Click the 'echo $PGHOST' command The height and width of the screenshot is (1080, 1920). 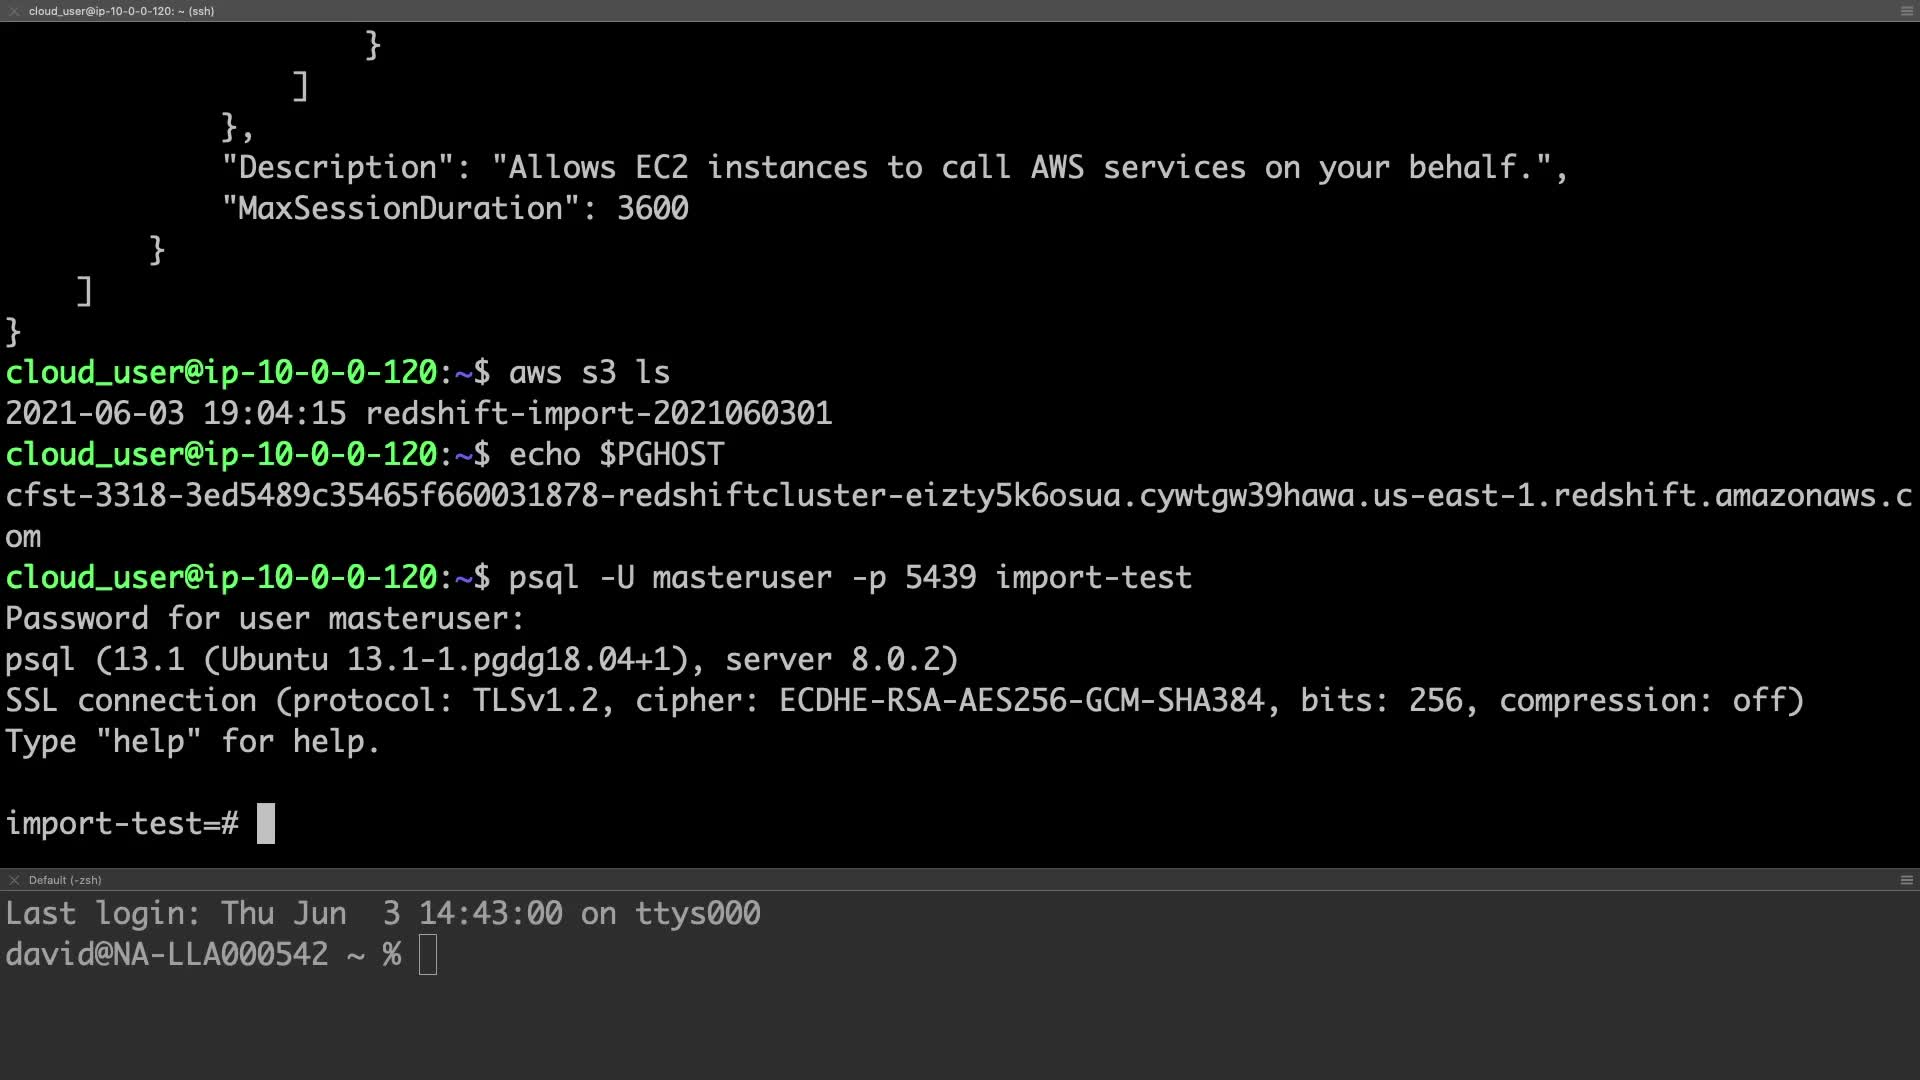[x=616, y=455]
